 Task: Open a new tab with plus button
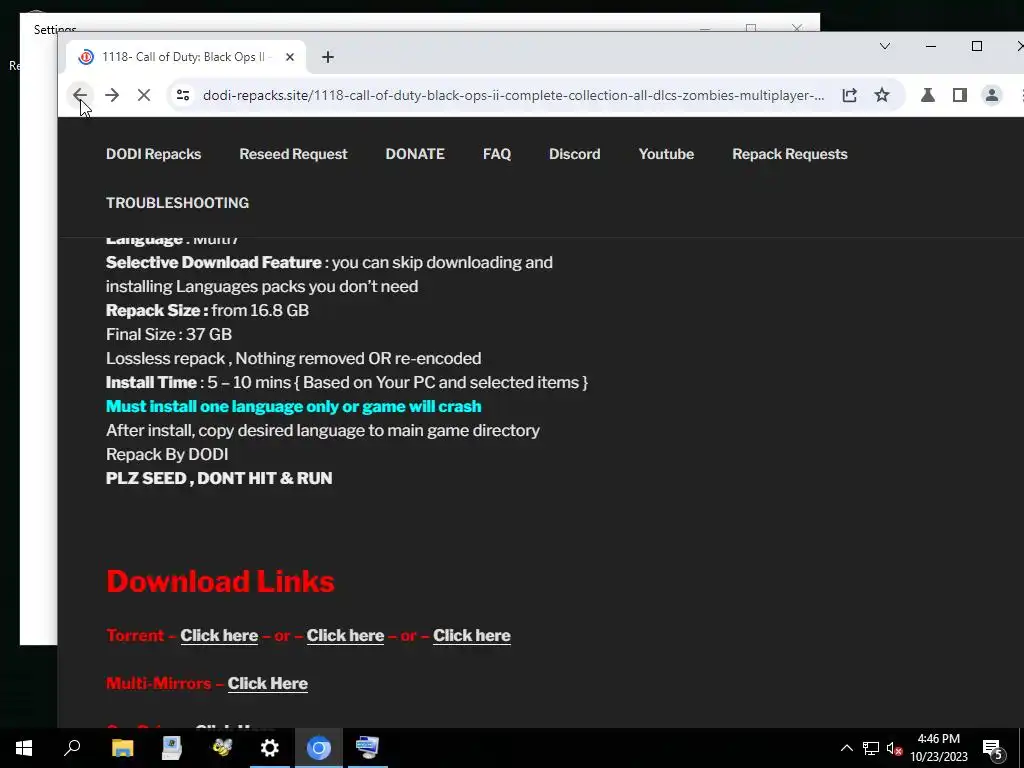point(328,57)
